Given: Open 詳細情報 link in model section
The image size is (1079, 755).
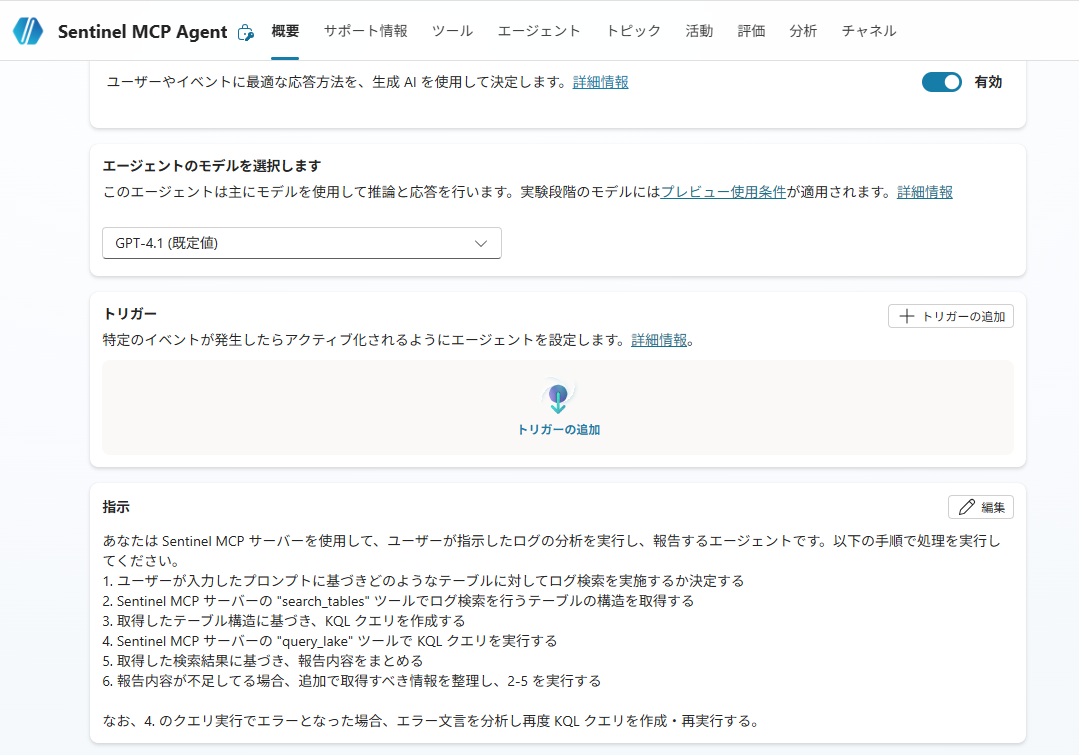Looking at the screenshot, I should pyautogui.click(x=925, y=192).
